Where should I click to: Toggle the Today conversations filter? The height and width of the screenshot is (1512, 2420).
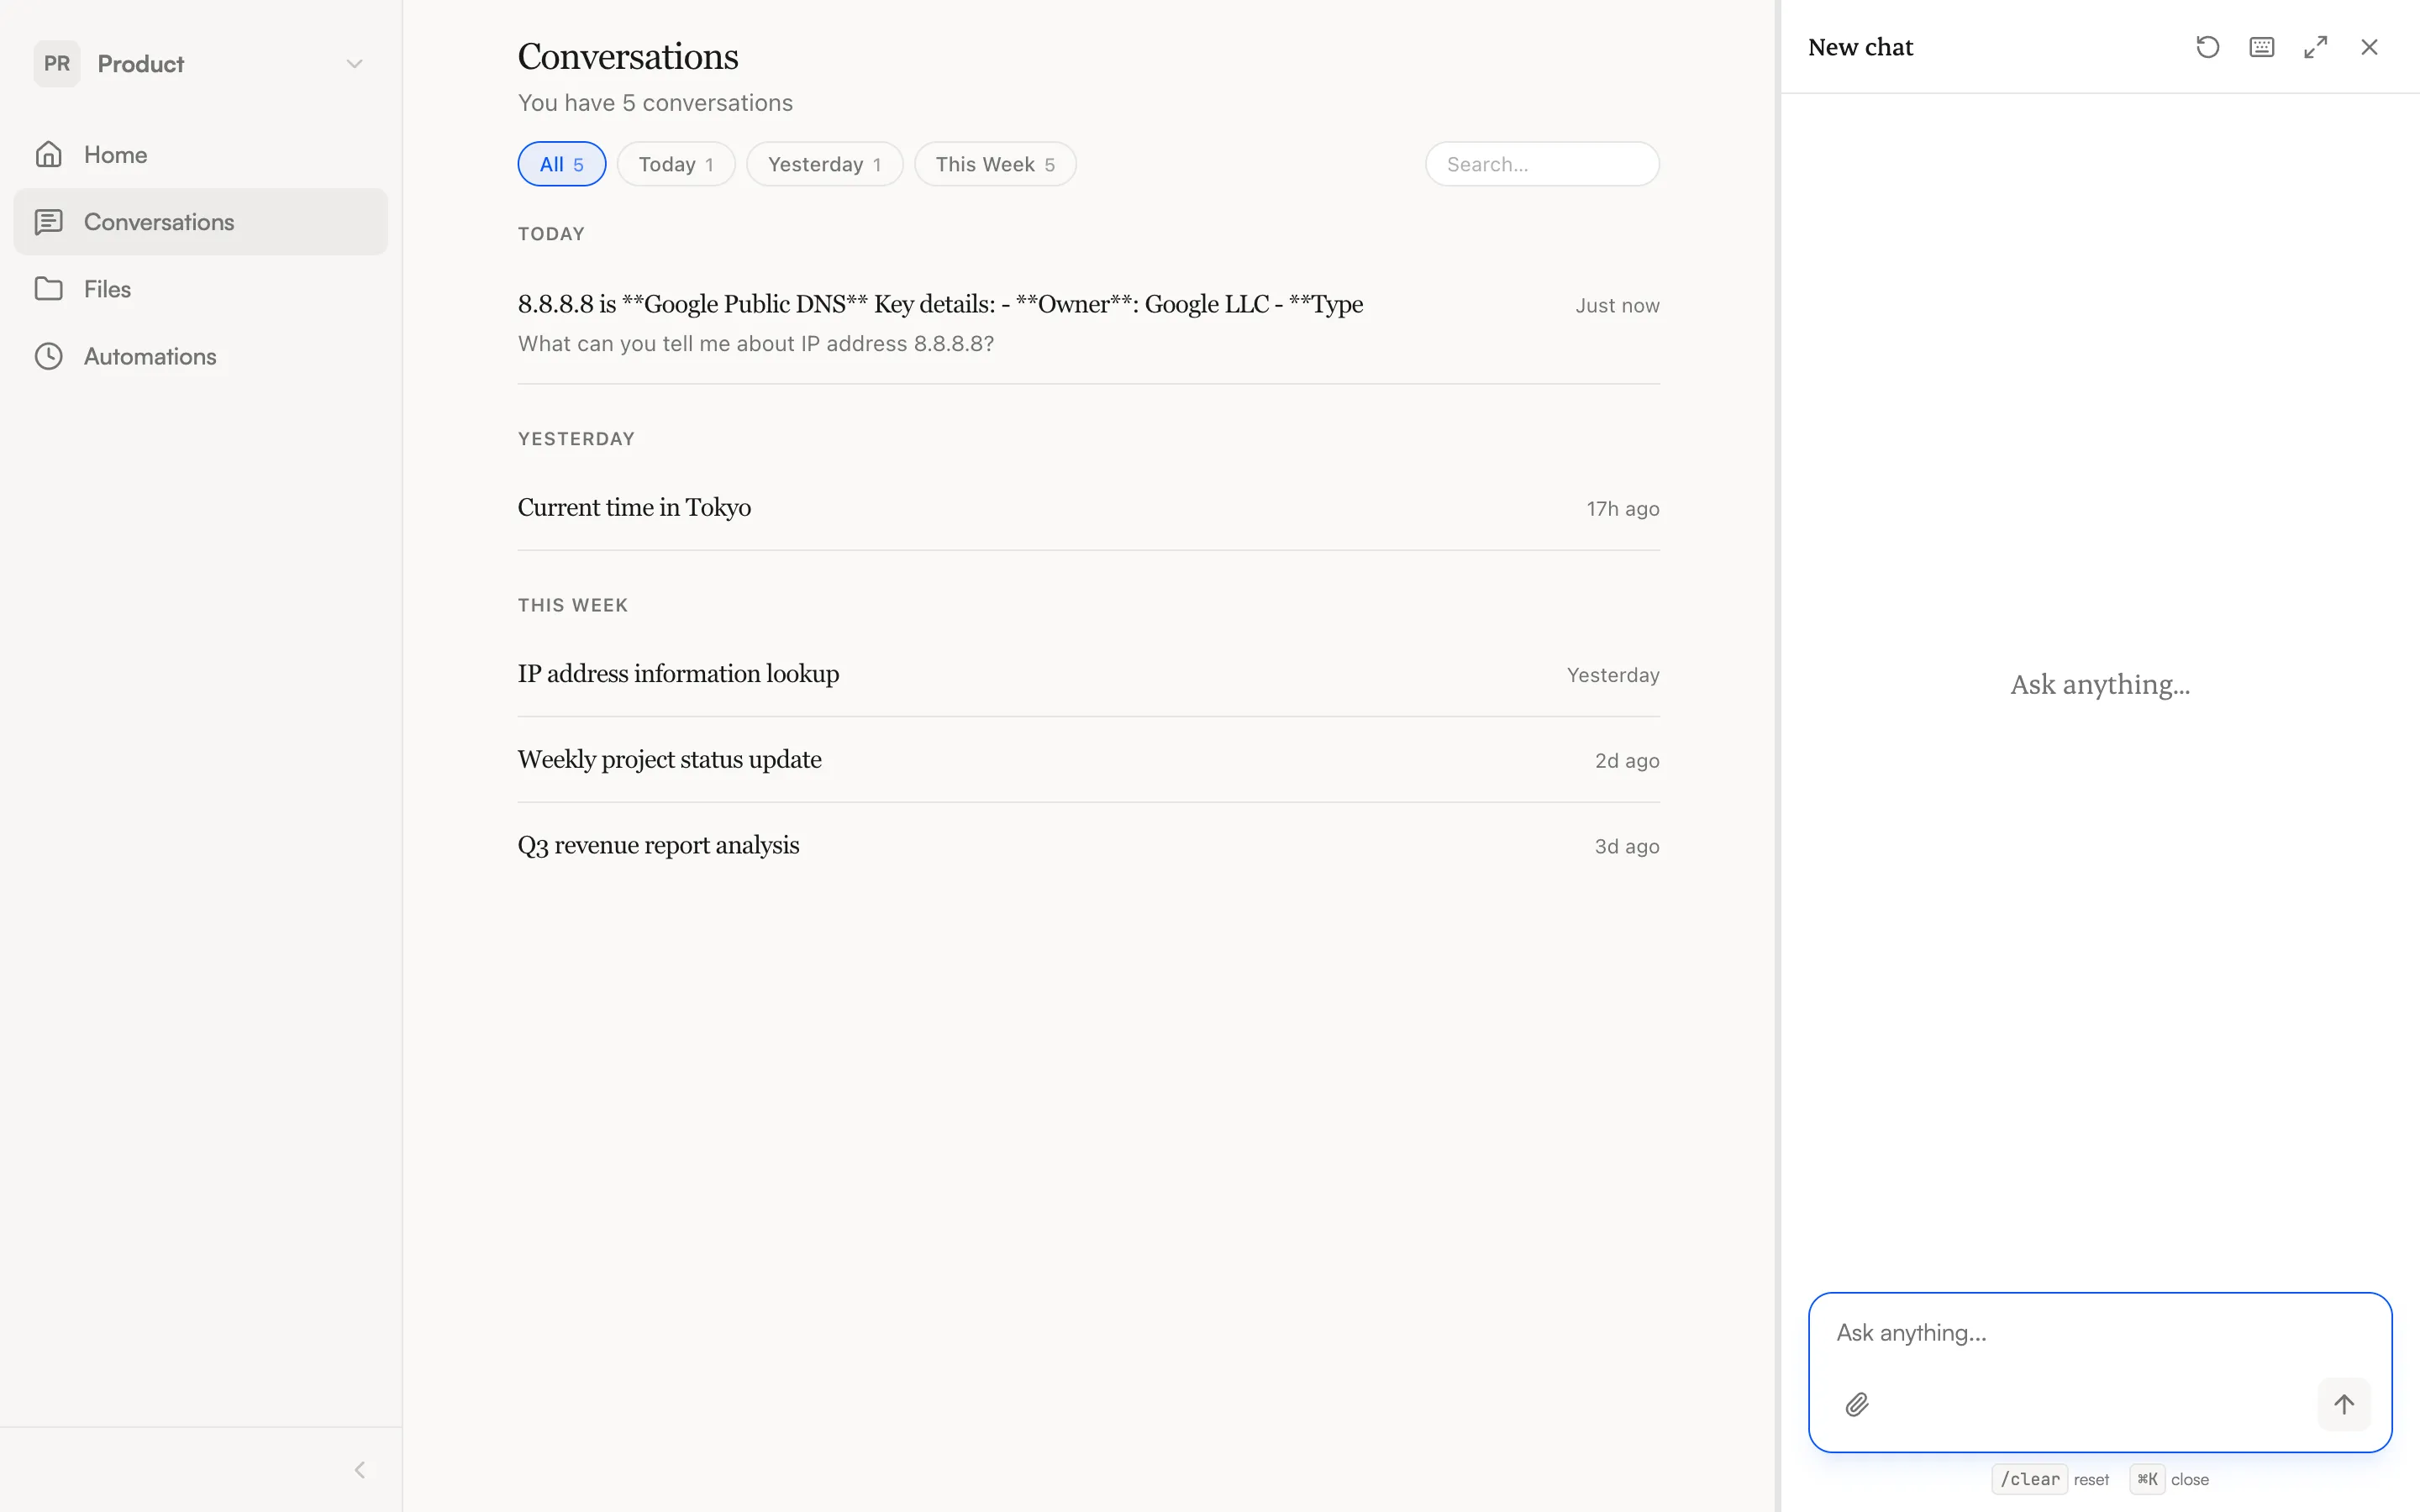tap(676, 163)
